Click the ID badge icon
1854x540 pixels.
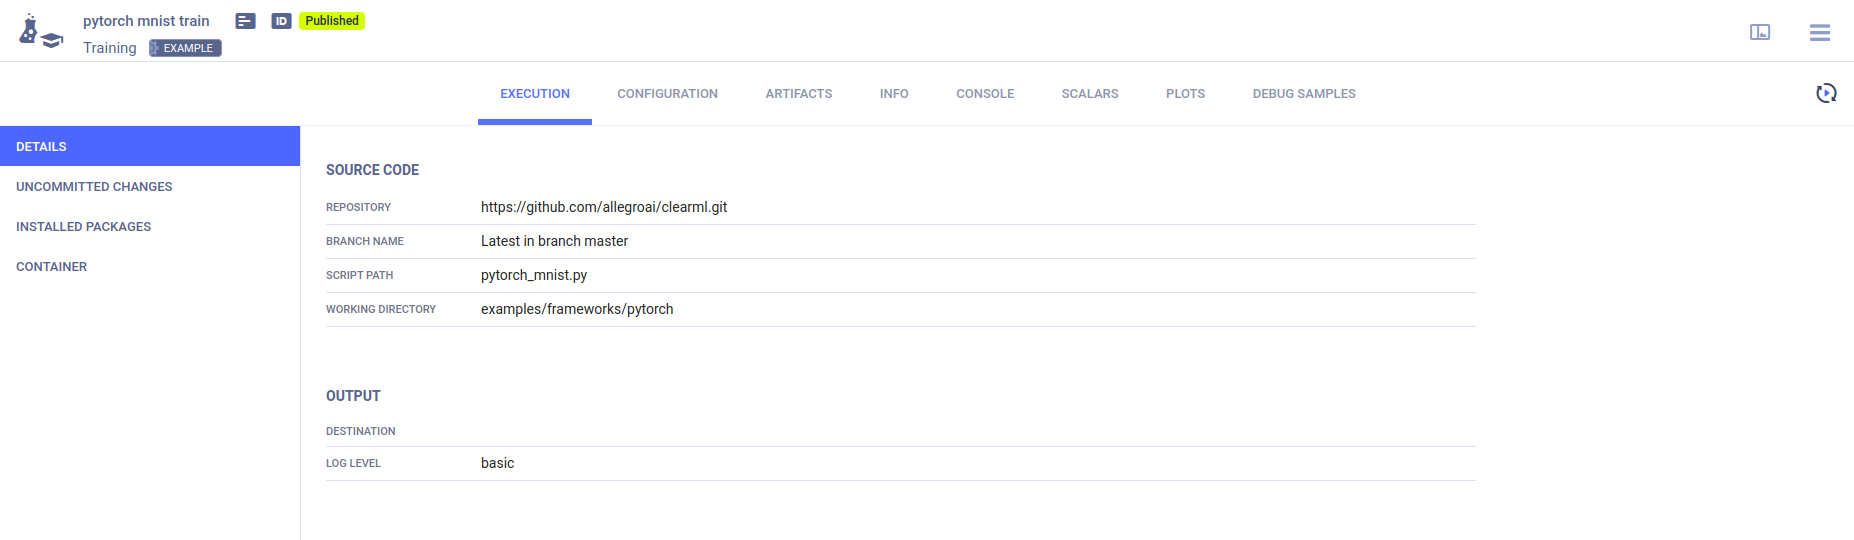pos(281,21)
